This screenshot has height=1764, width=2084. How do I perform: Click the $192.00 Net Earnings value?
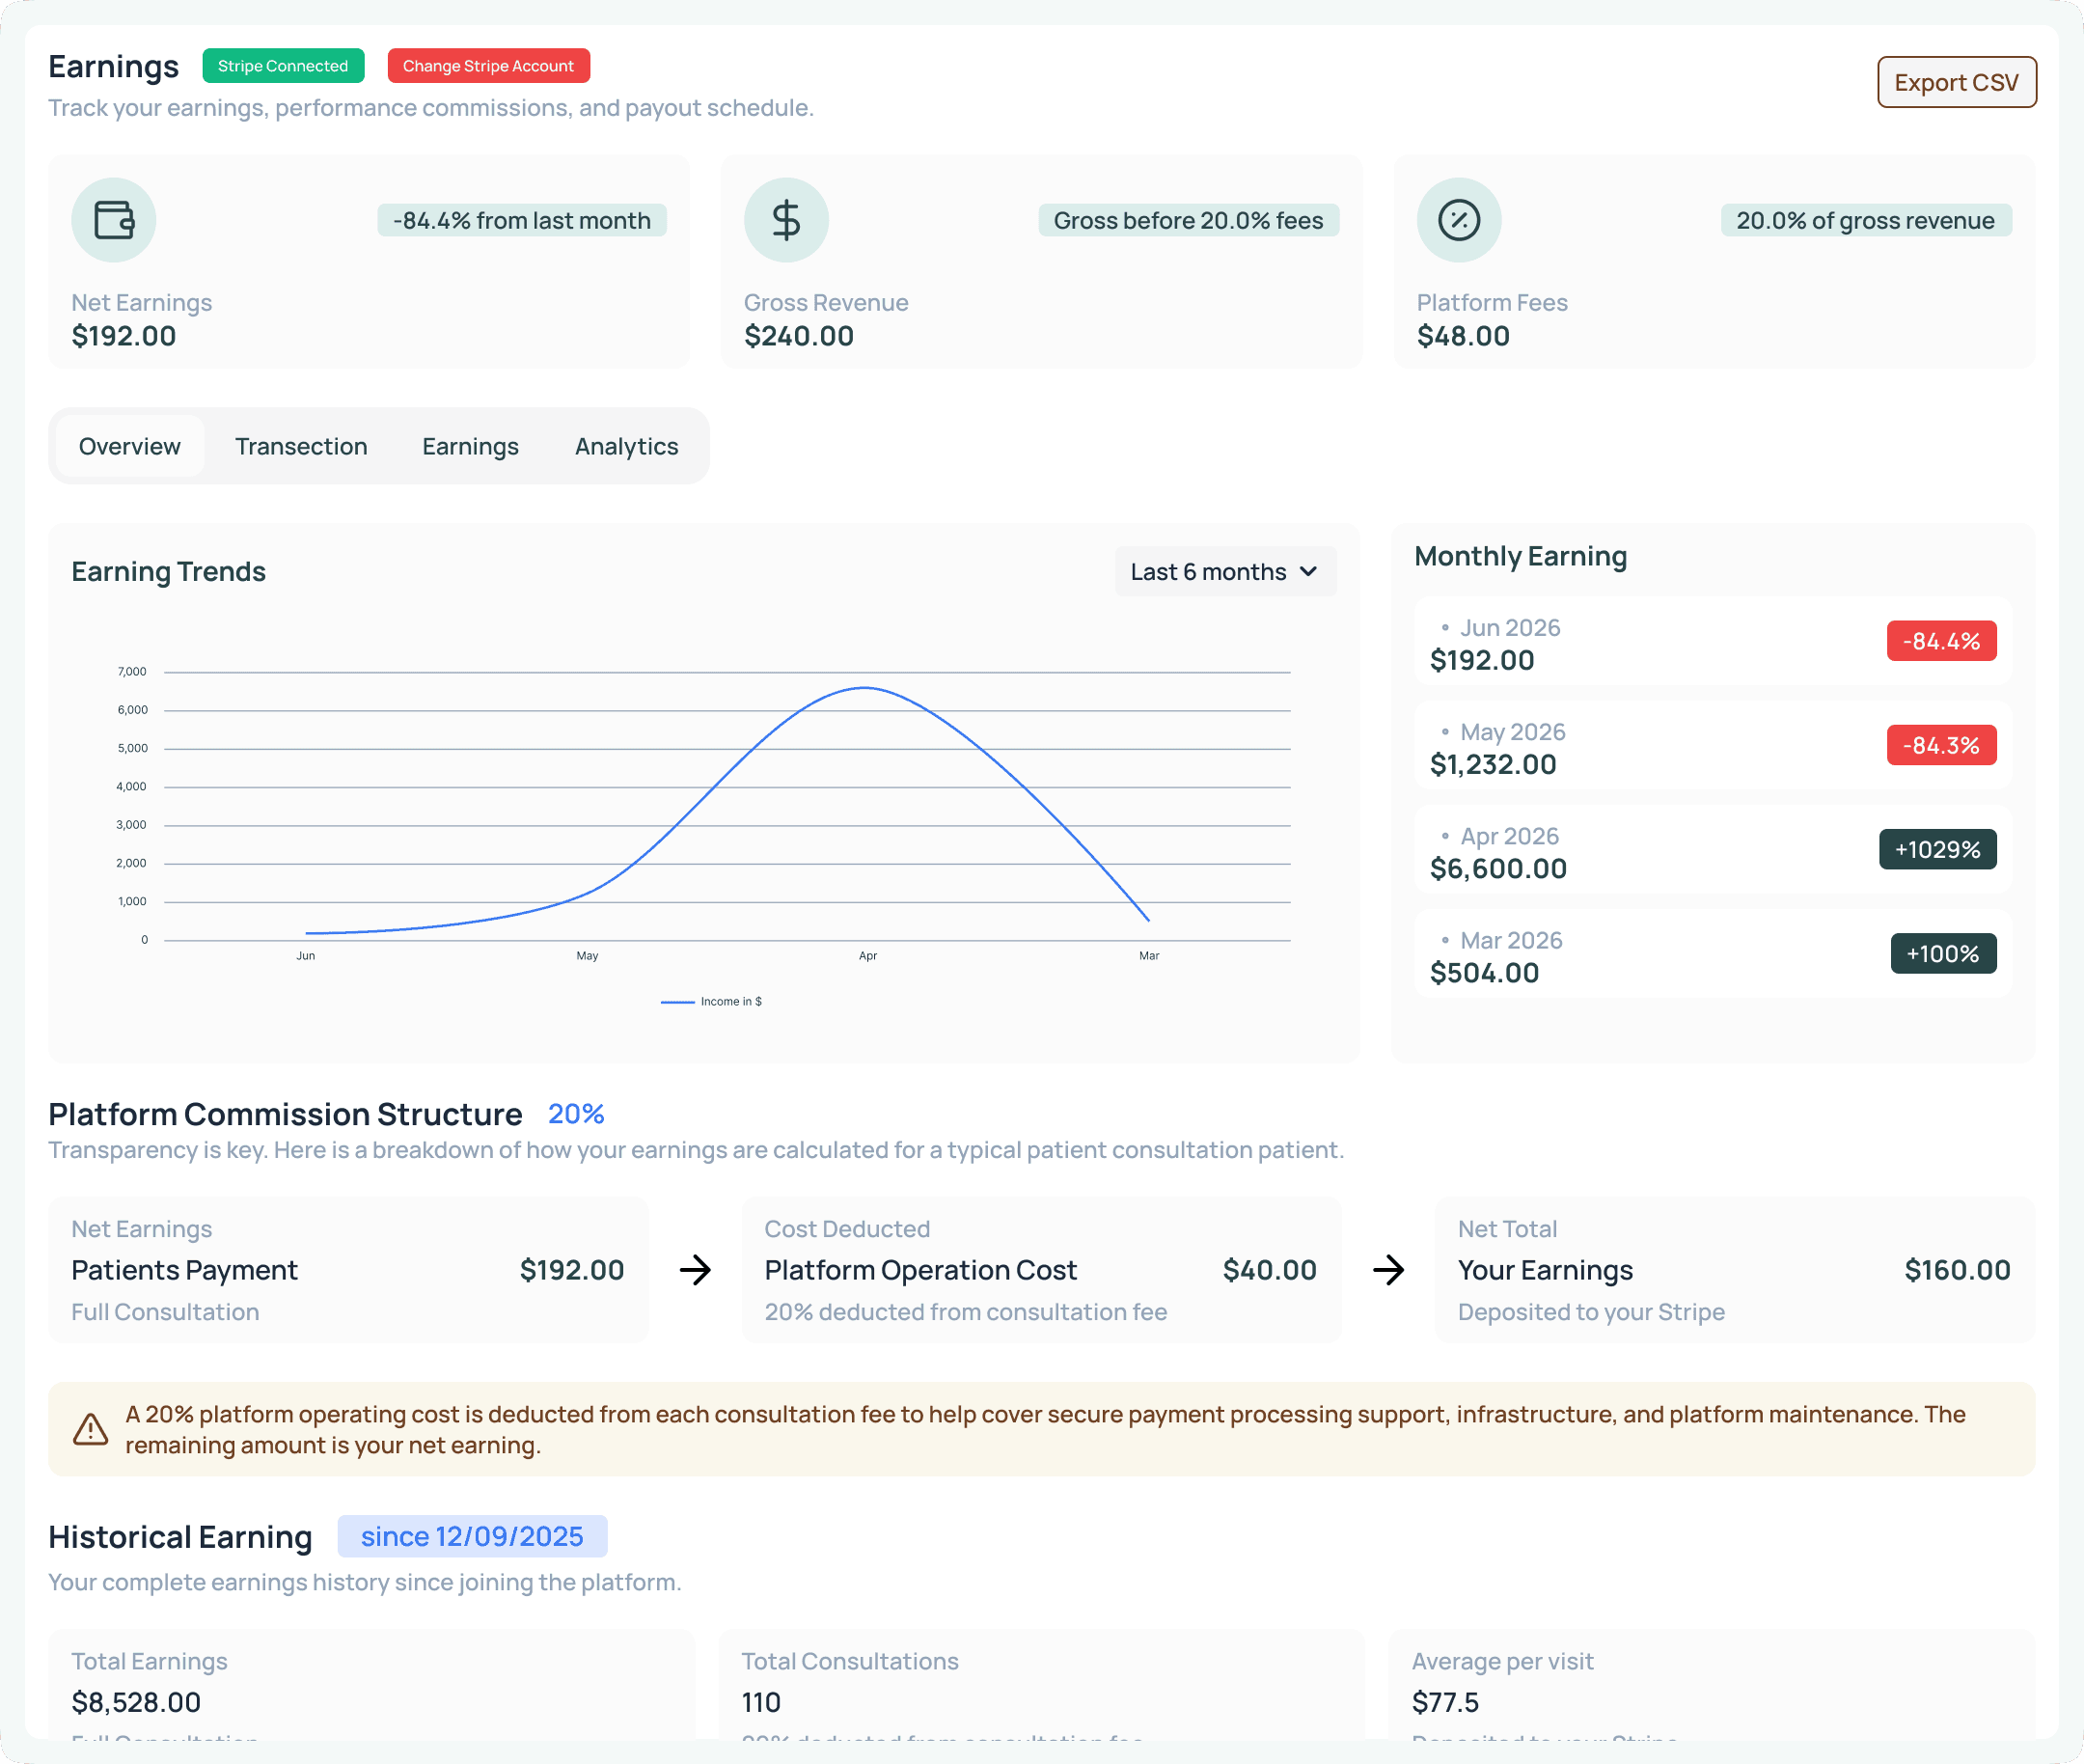click(x=124, y=336)
